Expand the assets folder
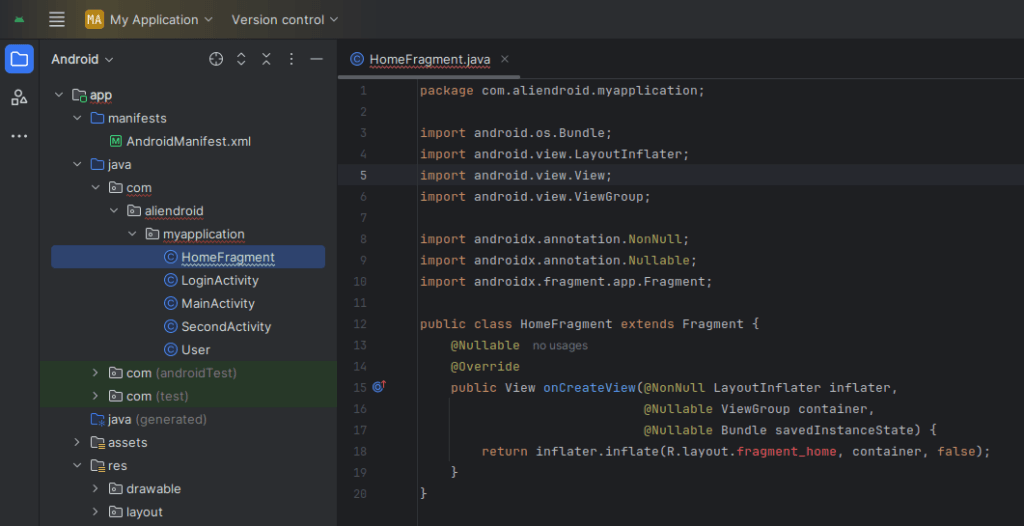 coord(77,442)
